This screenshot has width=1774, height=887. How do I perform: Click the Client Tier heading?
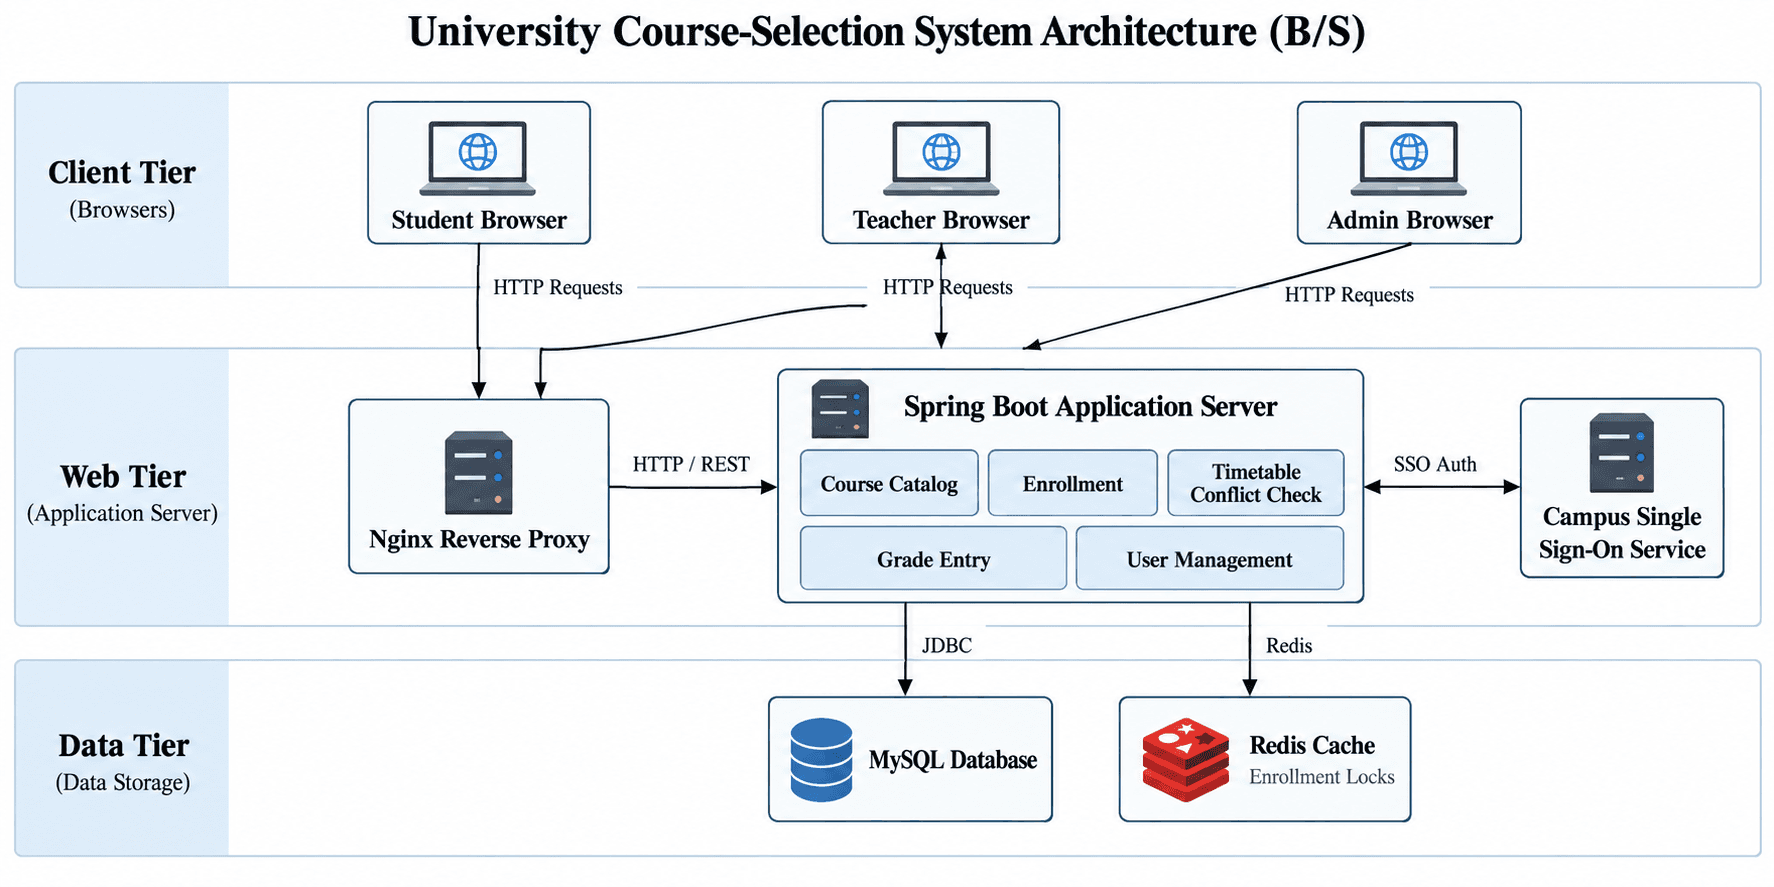[x=122, y=172]
